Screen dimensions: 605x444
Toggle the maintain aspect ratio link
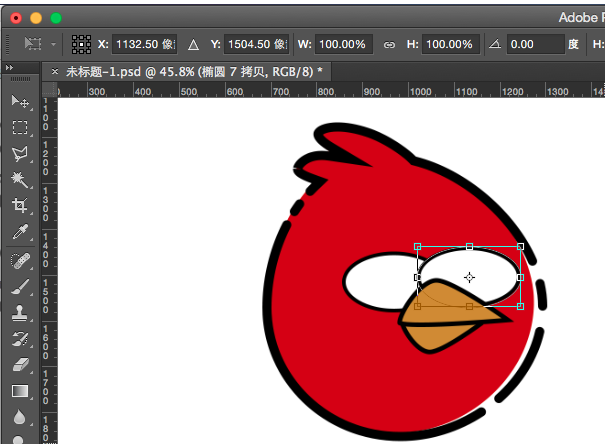point(389,45)
